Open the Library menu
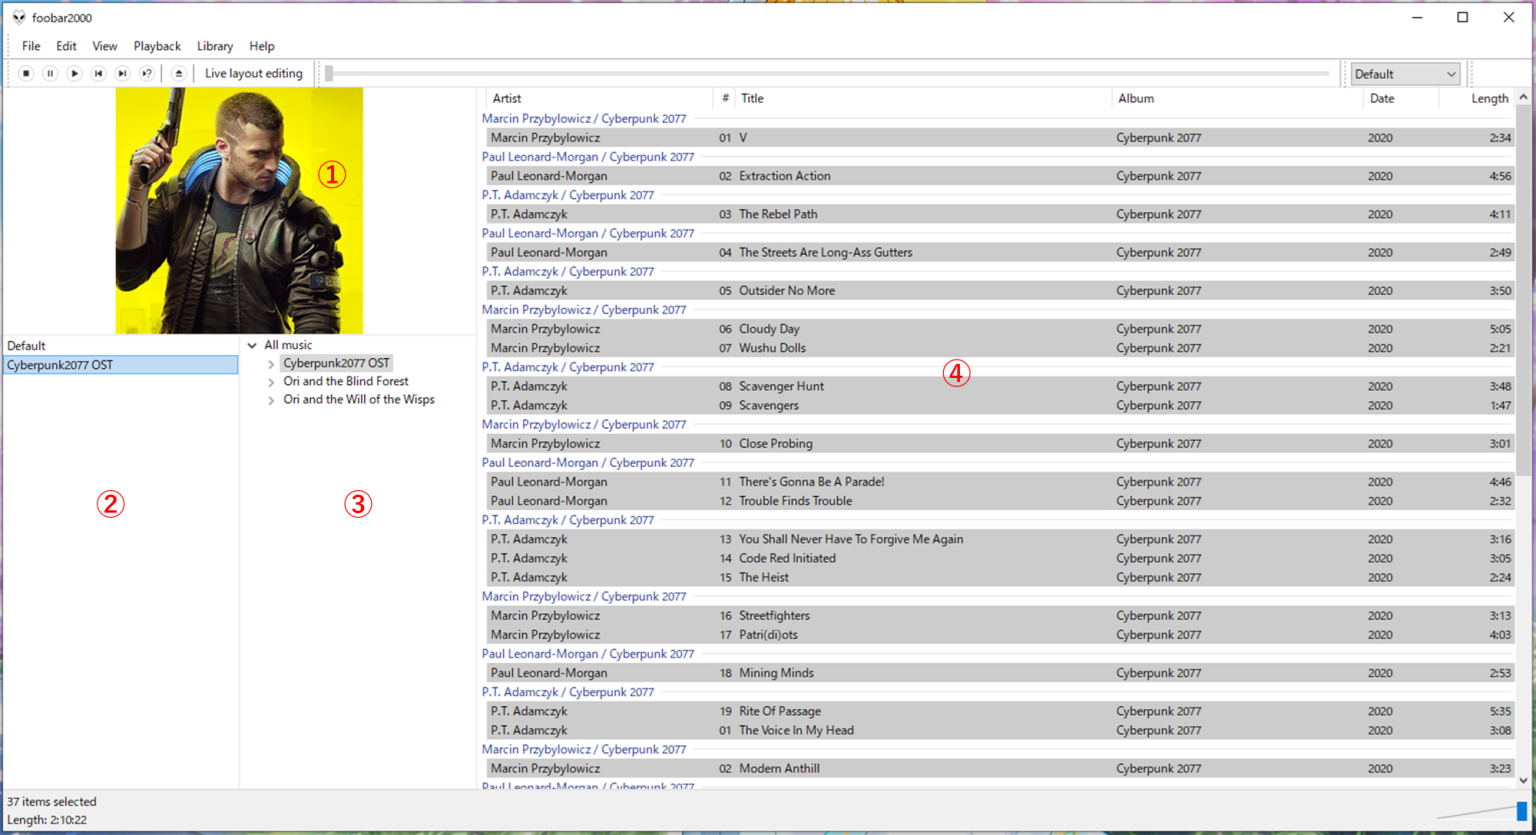The height and width of the screenshot is (835, 1536). pyautogui.click(x=214, y=46)
